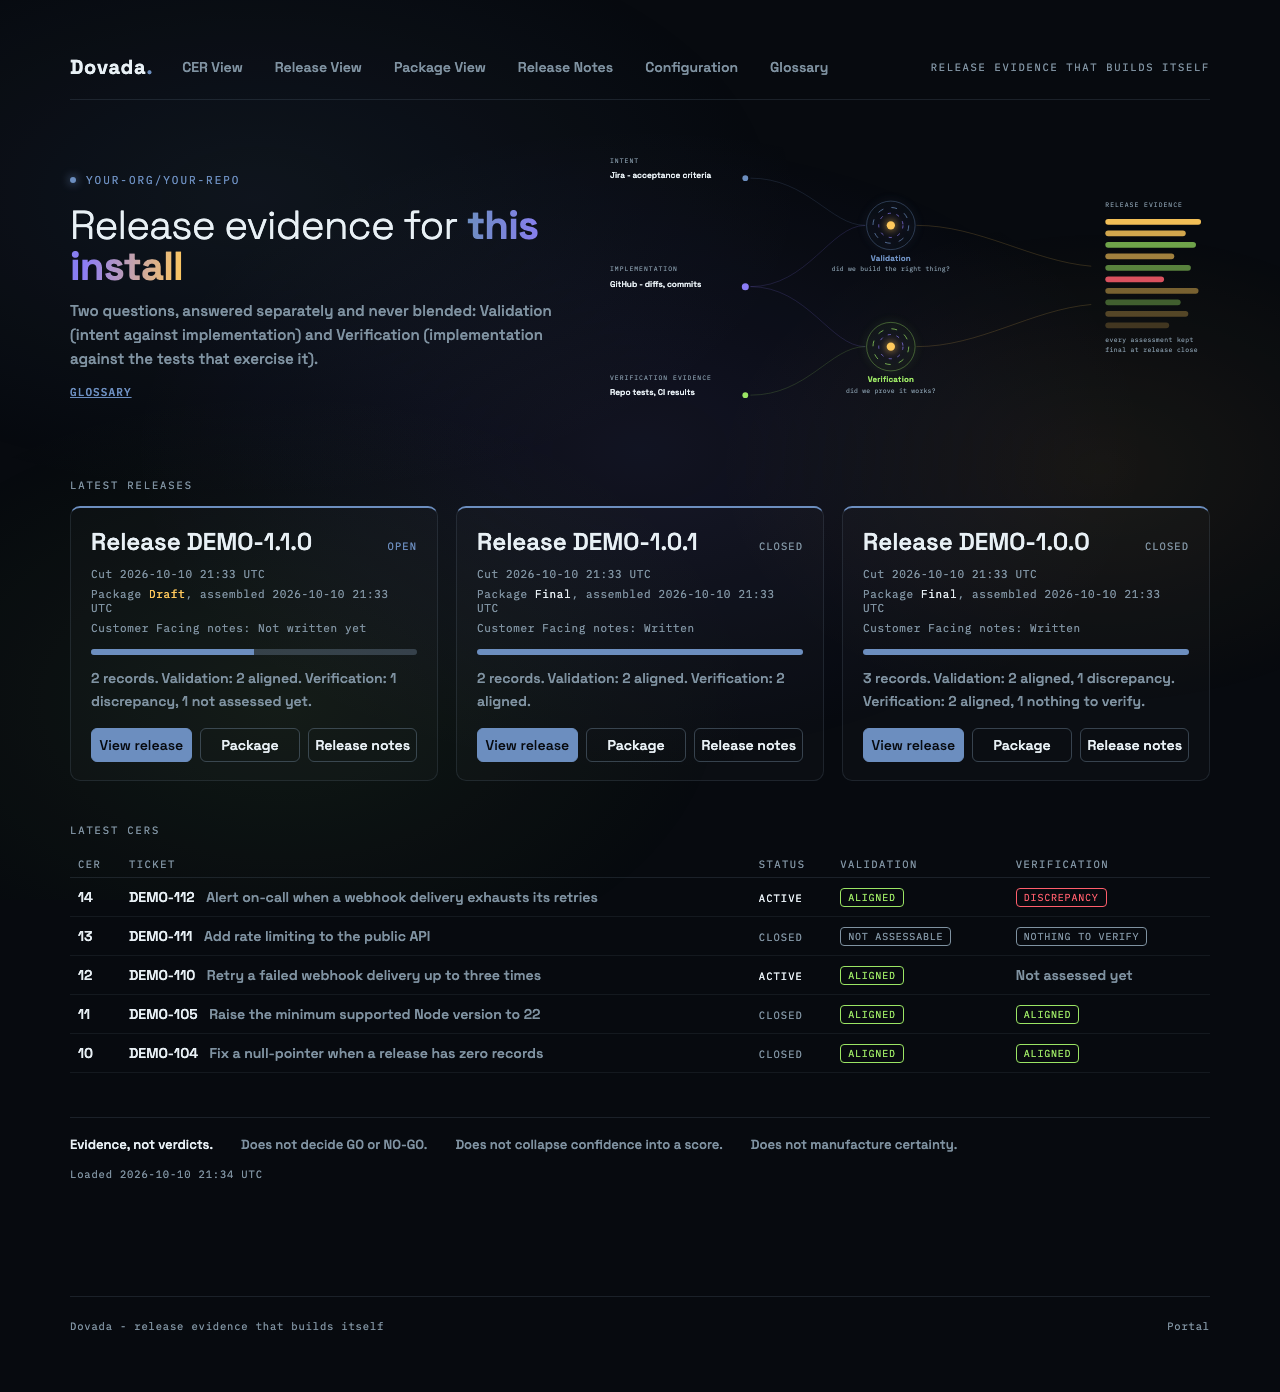The image size is (1280, 1392).
Task: Open Release notes for DEMO-1.0.0
Action: (x=1134, y=745)
